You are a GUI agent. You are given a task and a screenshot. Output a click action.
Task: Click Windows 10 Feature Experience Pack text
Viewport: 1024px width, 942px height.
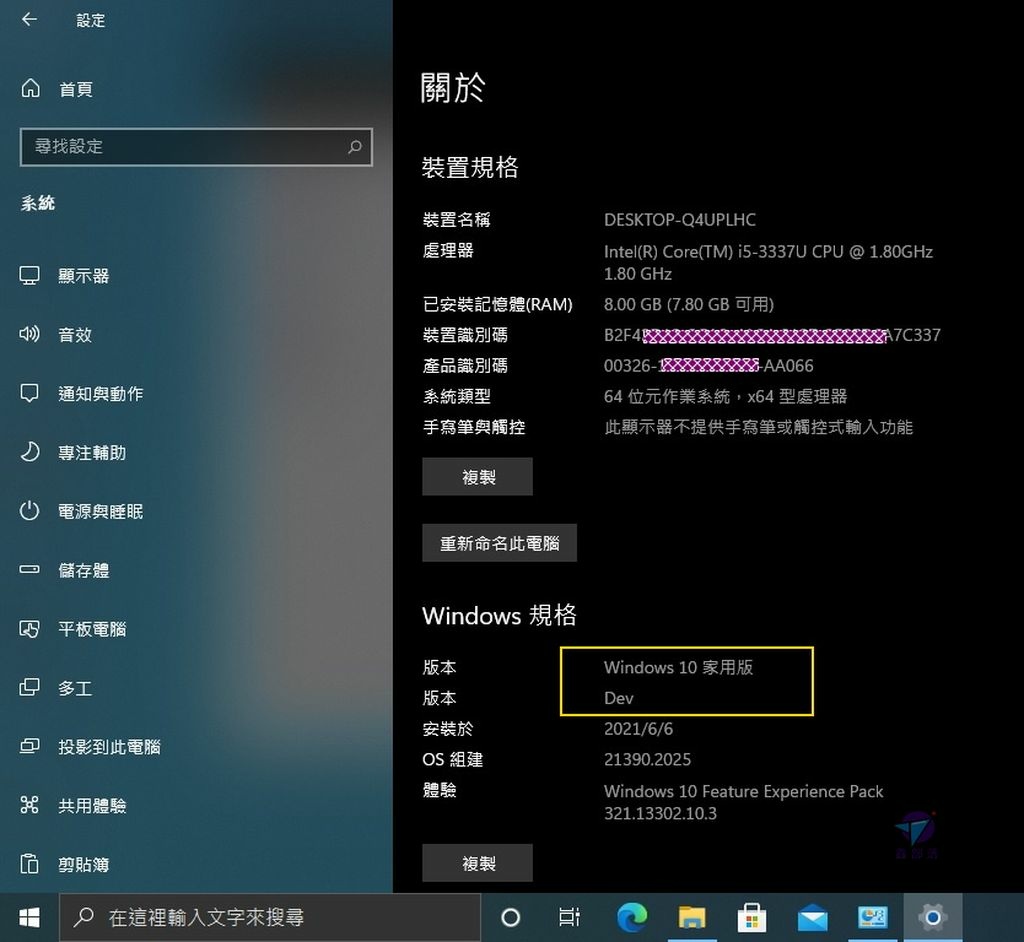(x=743, y=791)
